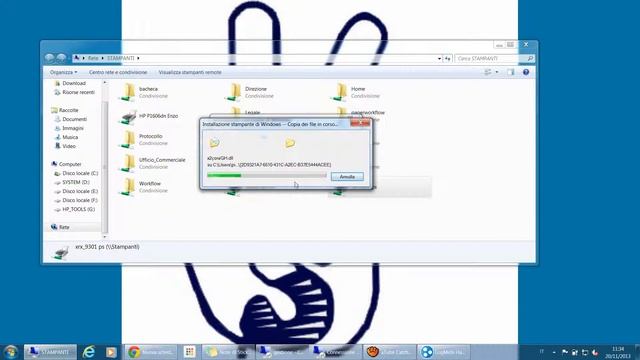Switch to the Chrome taskbar window
Viewport: 640px width, 360px height.
pyautogui.click(x=151, y=352)
